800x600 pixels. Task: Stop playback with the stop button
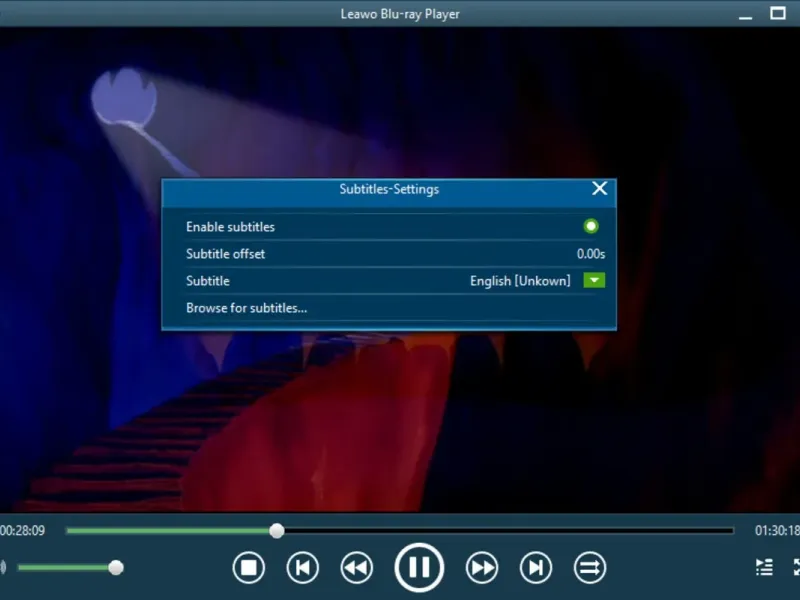248,567
